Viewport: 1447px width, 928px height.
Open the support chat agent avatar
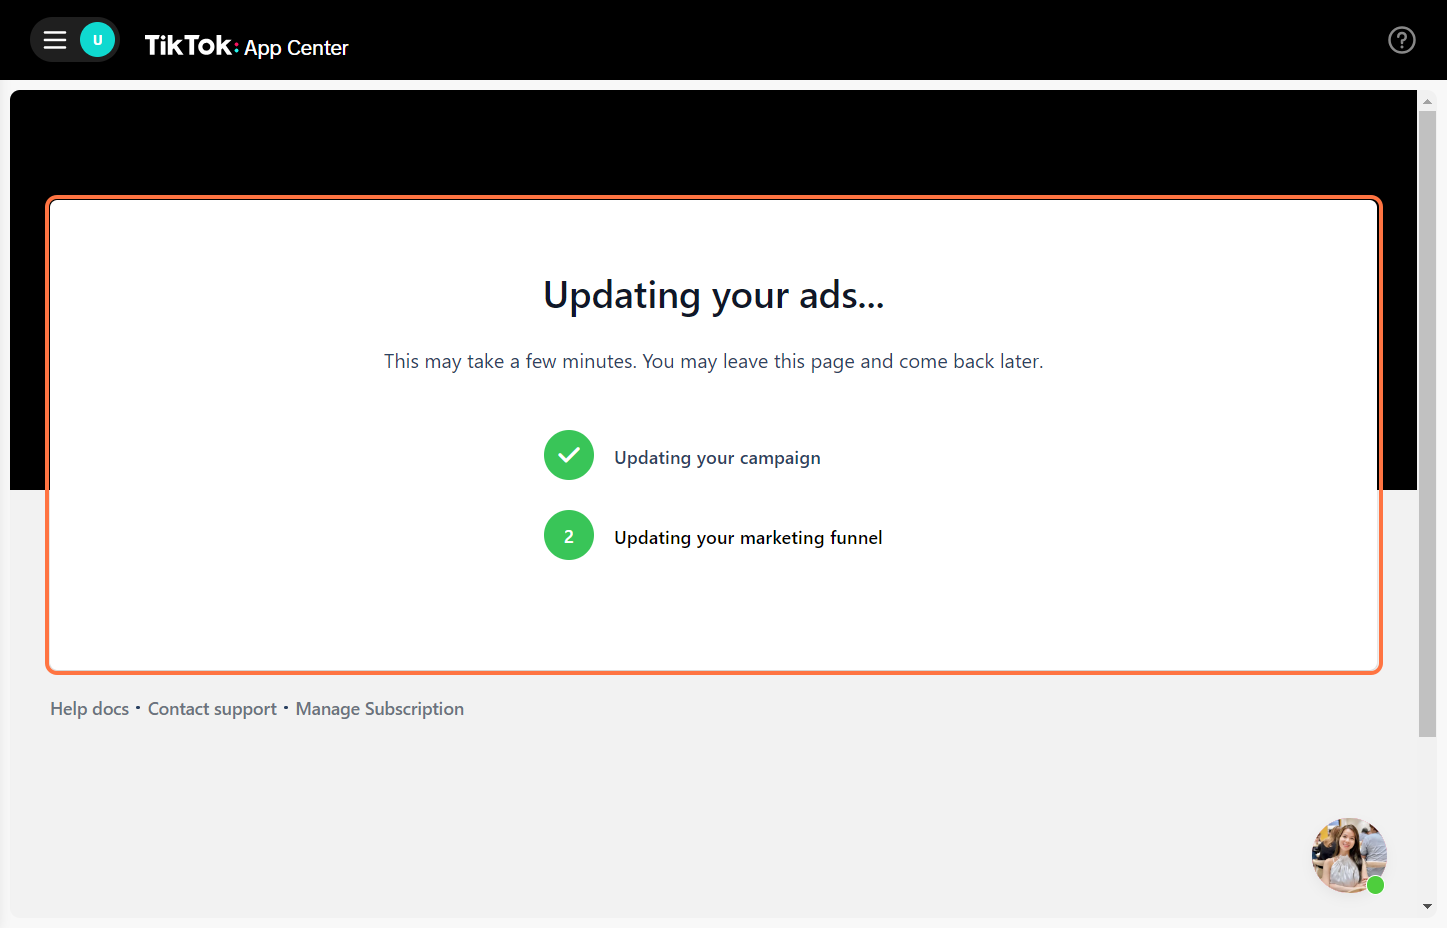pyautogui.click(x=1346, y=853)
